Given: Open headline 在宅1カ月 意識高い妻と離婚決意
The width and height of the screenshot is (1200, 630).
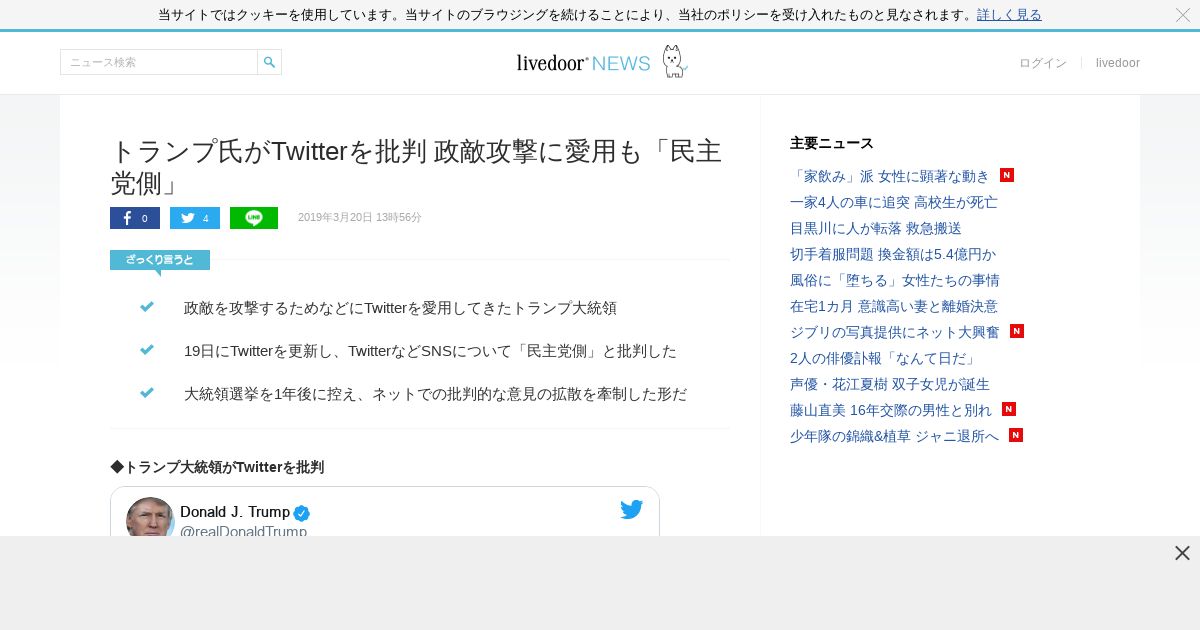Looking at the screenshot, I should click(x=894, y=306).
